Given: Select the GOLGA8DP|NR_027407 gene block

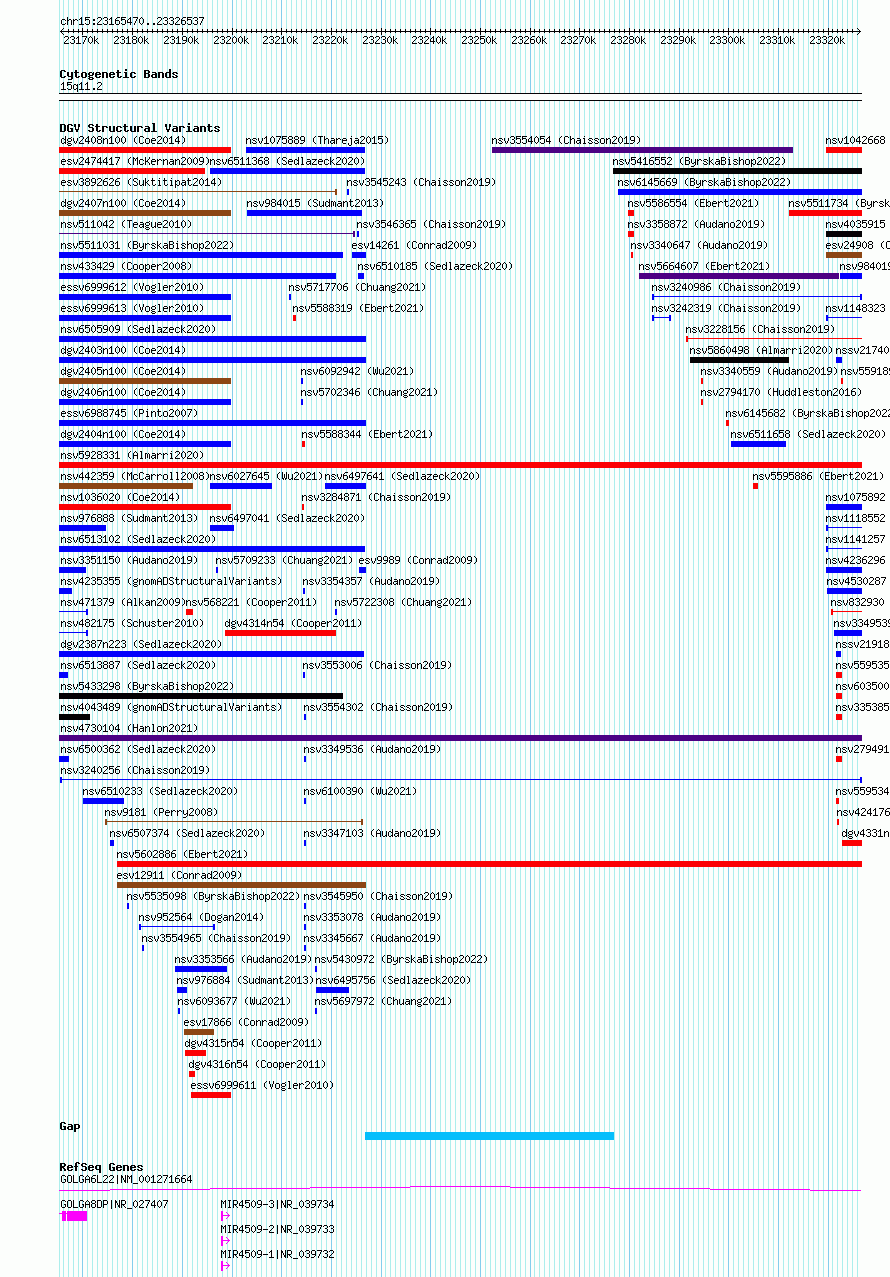Looking at the screenshot, I should 74,1216.
